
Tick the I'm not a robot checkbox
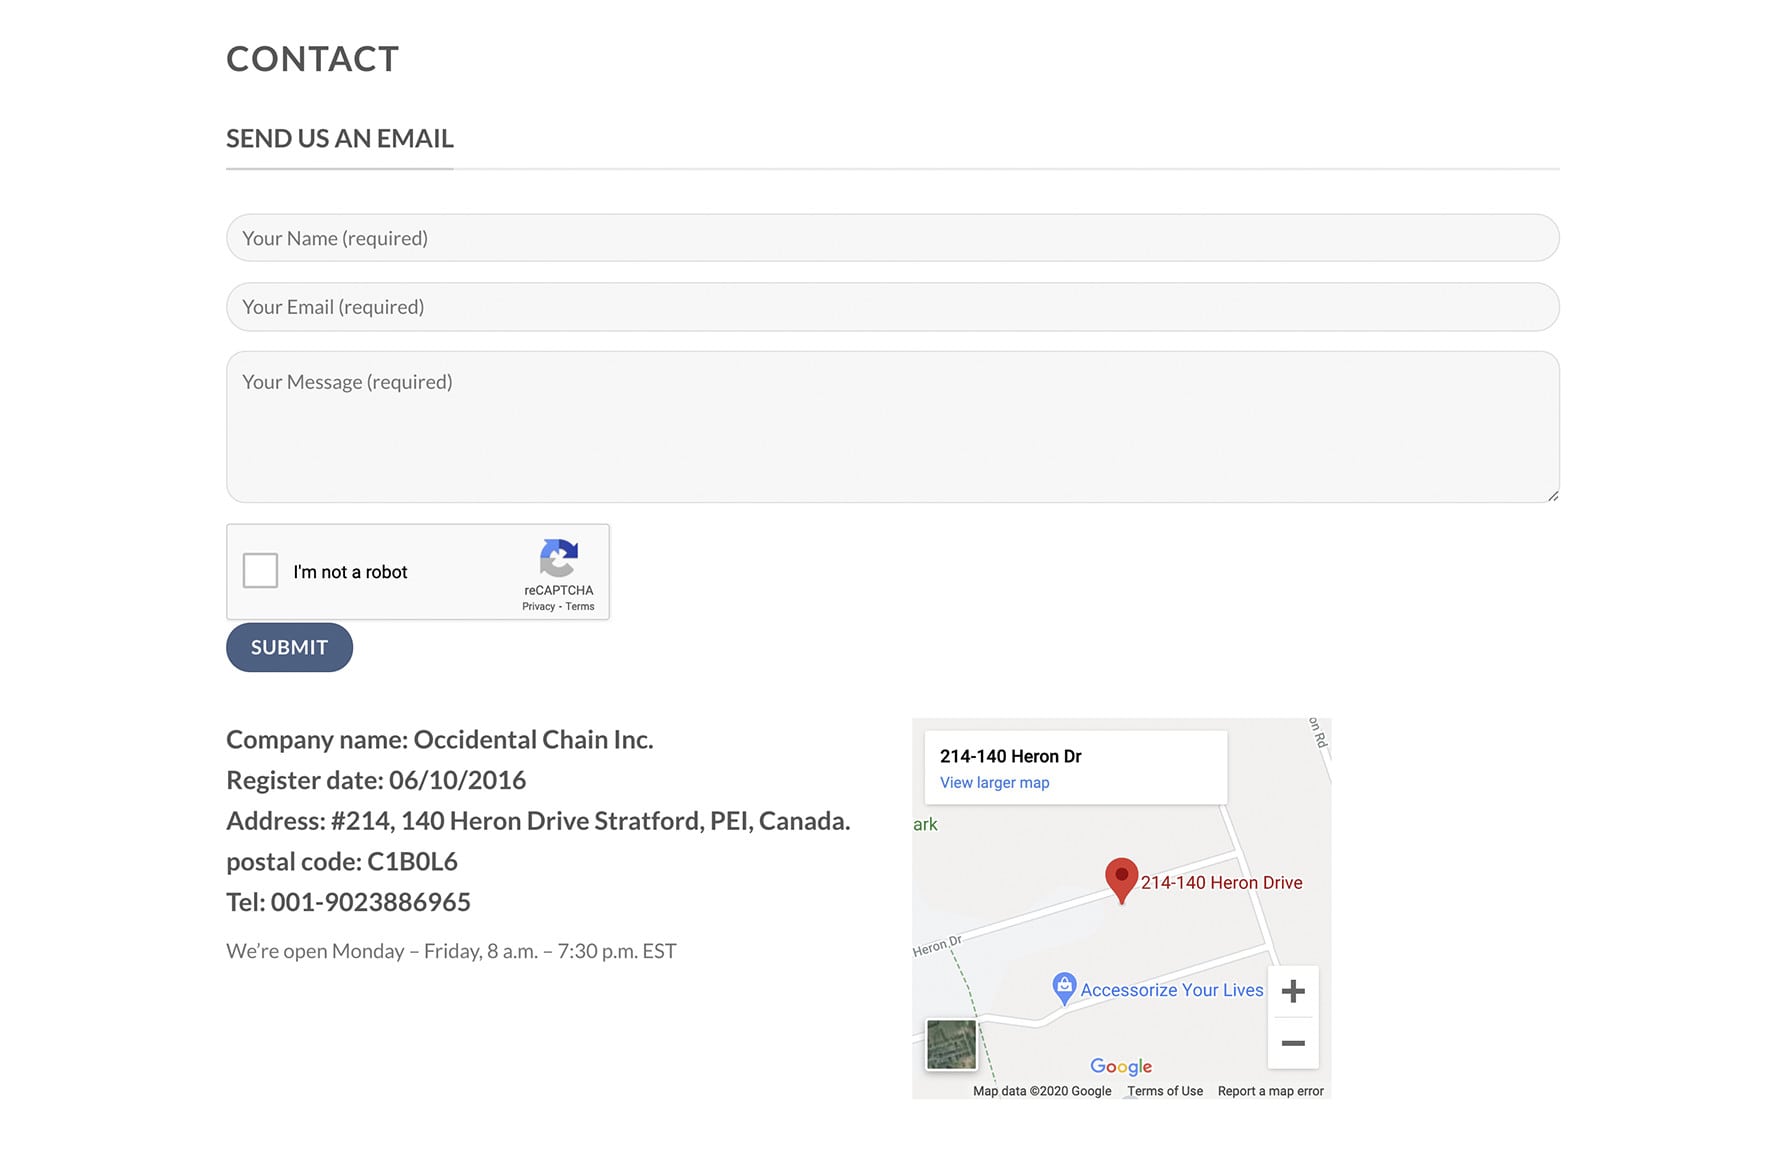coord(260,571)
